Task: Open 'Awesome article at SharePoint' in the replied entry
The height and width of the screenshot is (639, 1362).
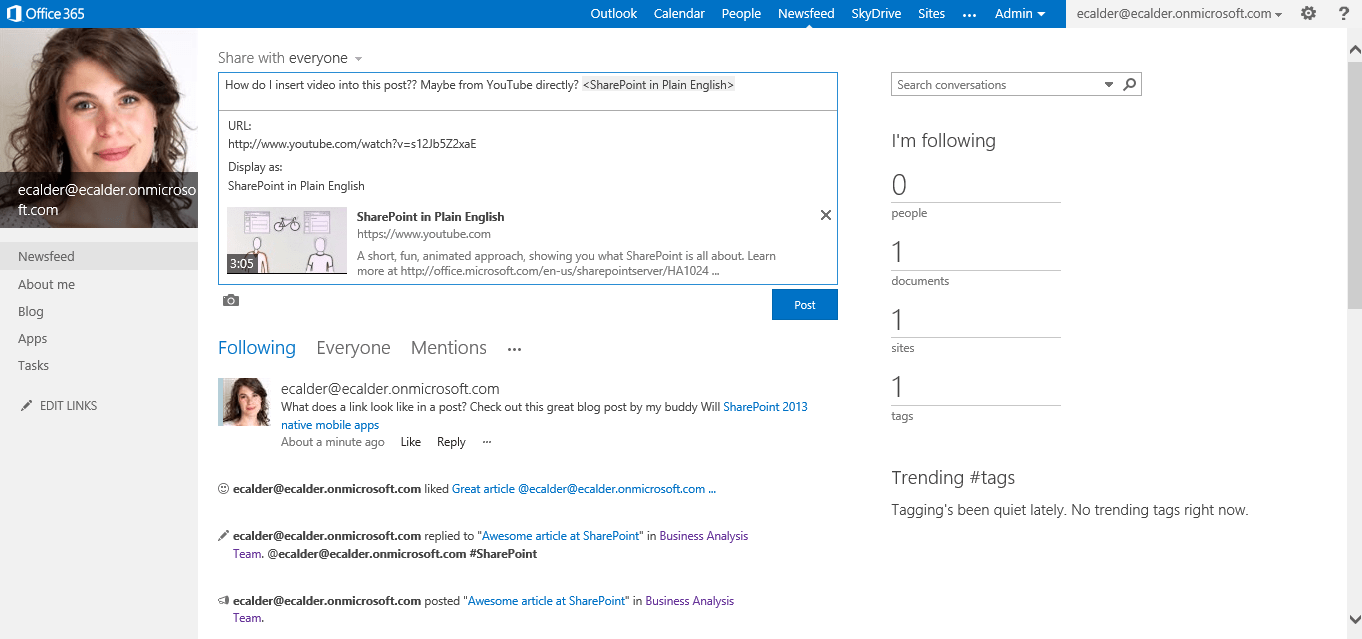Action: 560,536
